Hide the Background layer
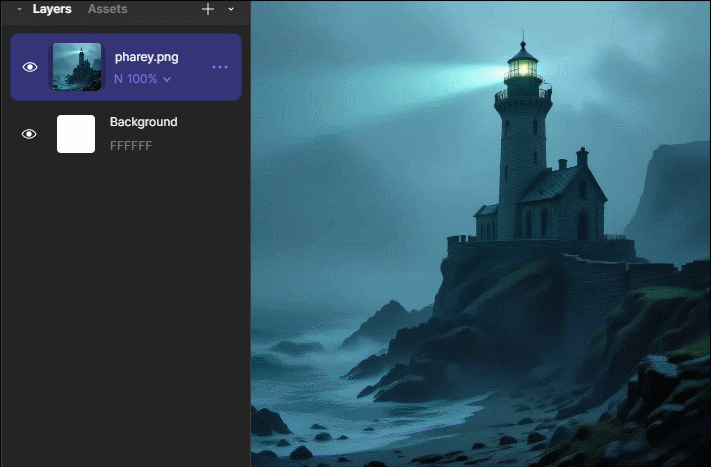 [29, 134]
